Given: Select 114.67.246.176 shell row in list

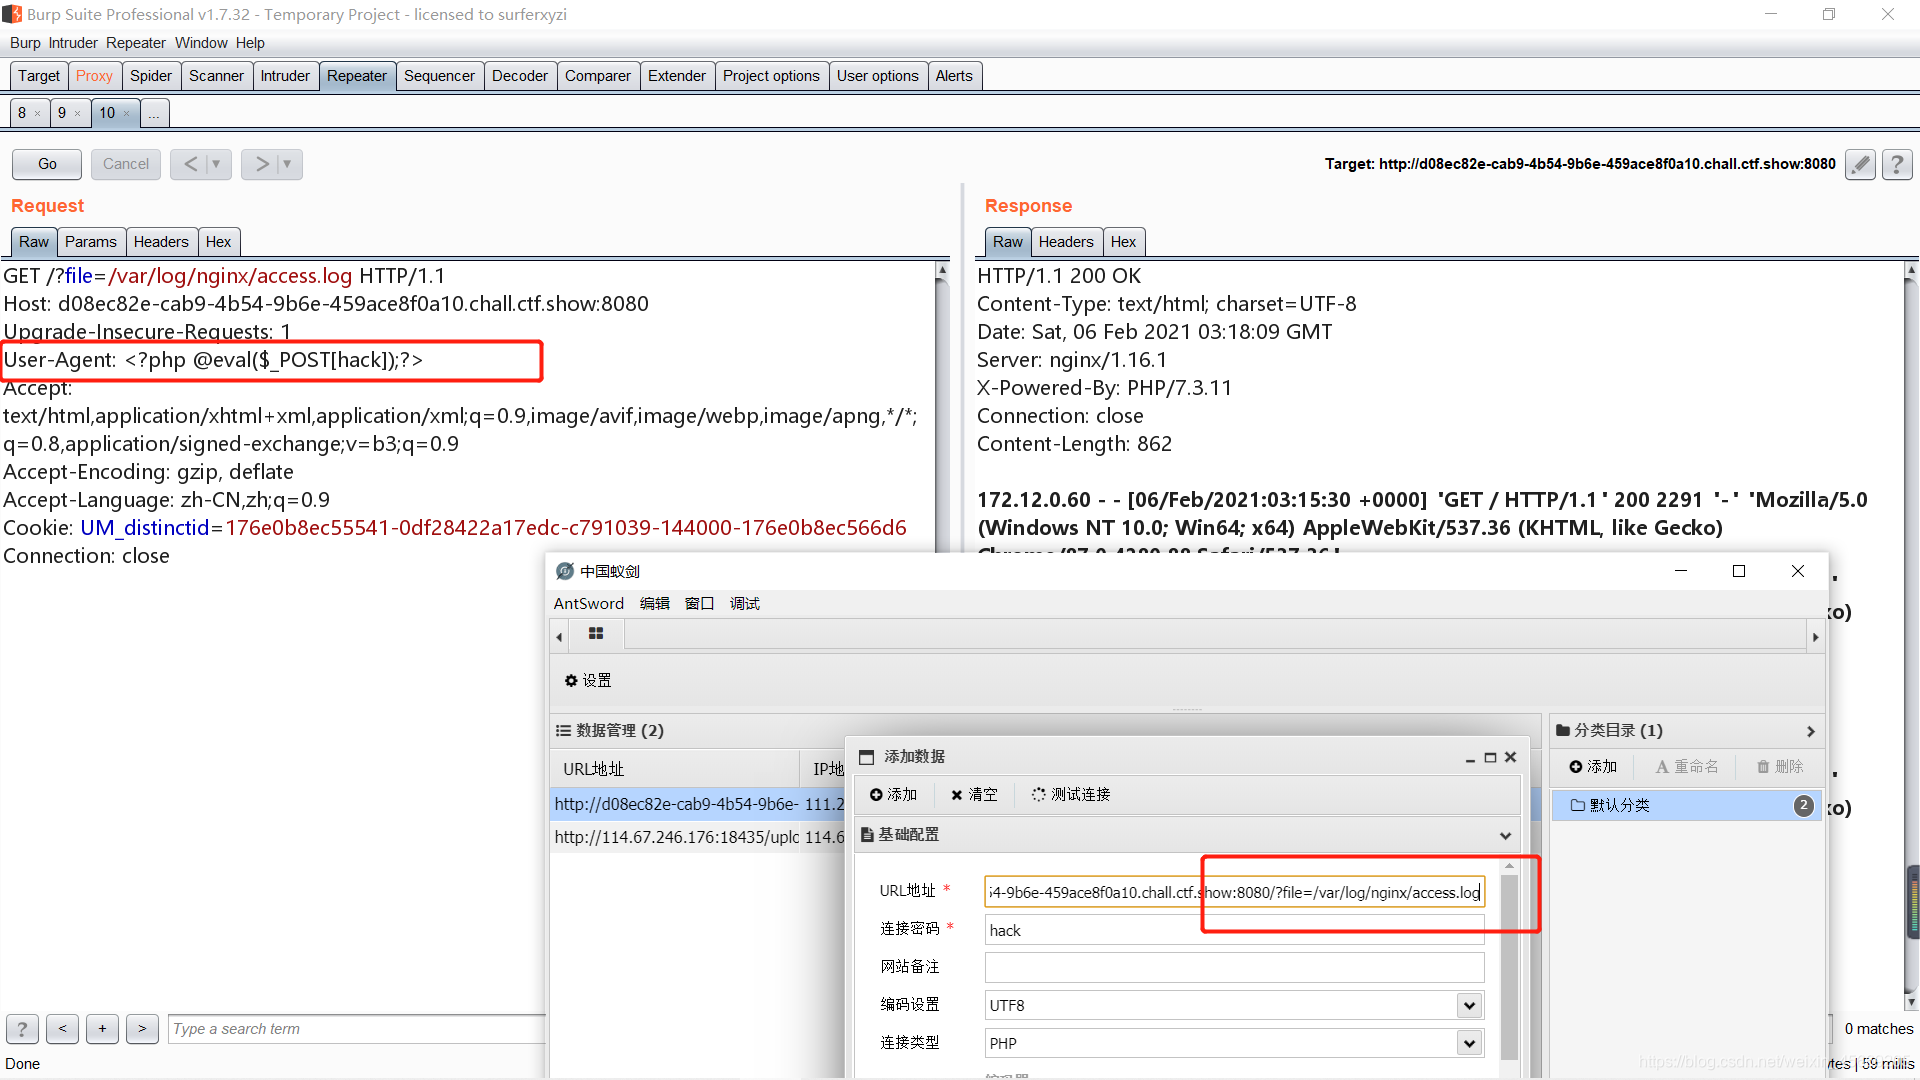Looking at the screenshot, I should coord(698,837).
